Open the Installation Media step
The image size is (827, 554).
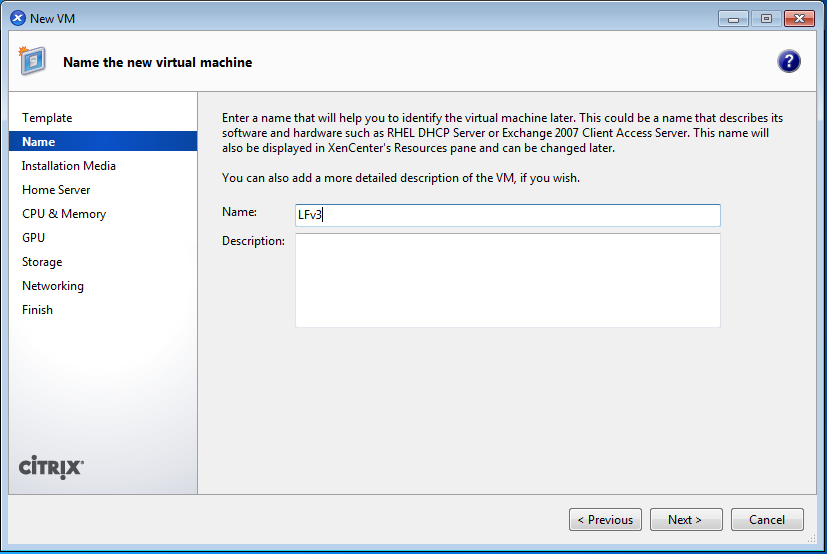coord(69,166)
